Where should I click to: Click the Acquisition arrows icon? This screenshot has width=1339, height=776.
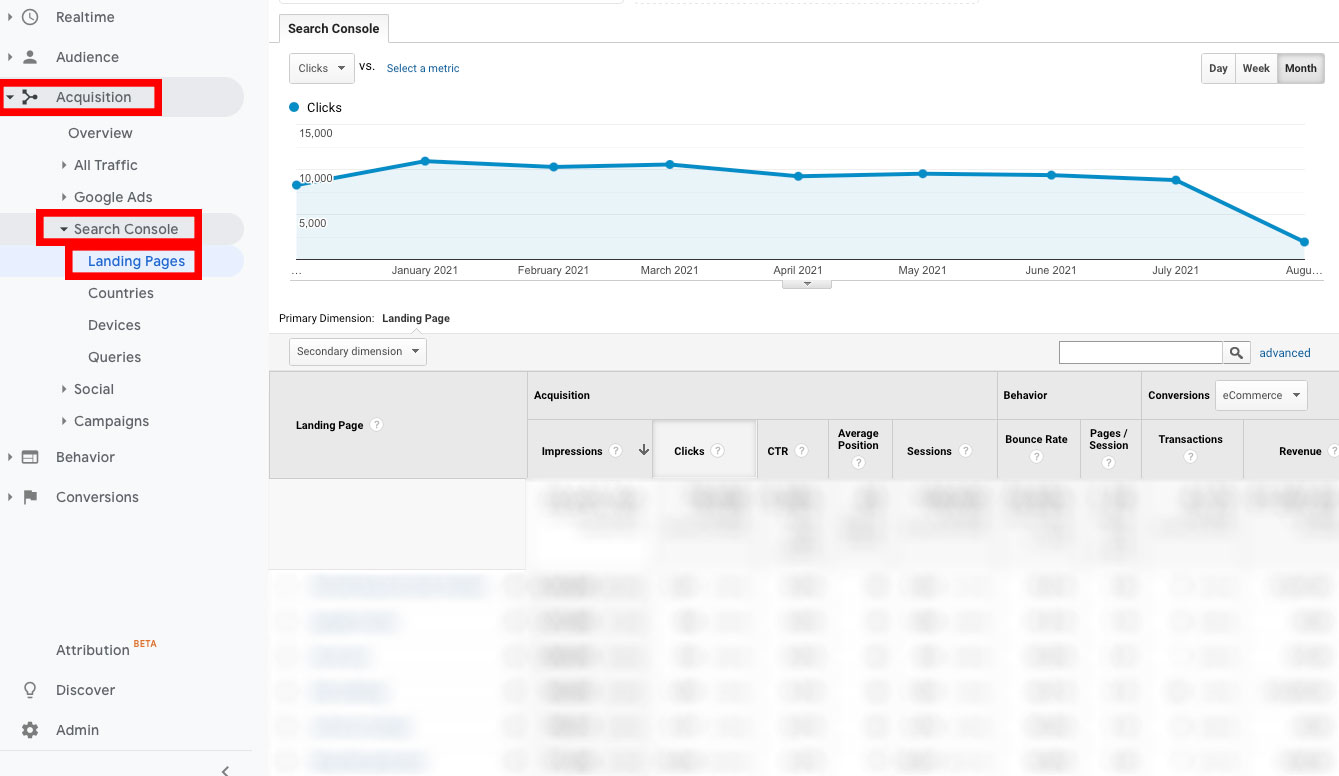(x=30, y=97)
